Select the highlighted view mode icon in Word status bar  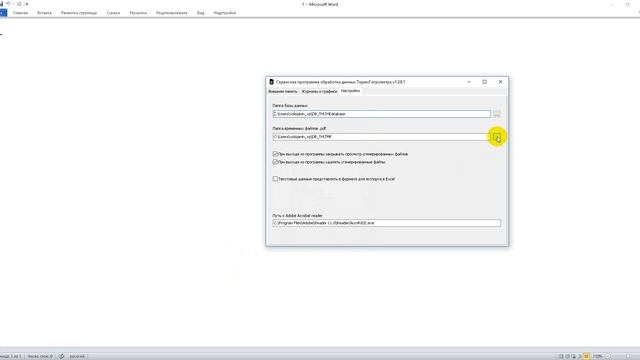click(586, 356)
